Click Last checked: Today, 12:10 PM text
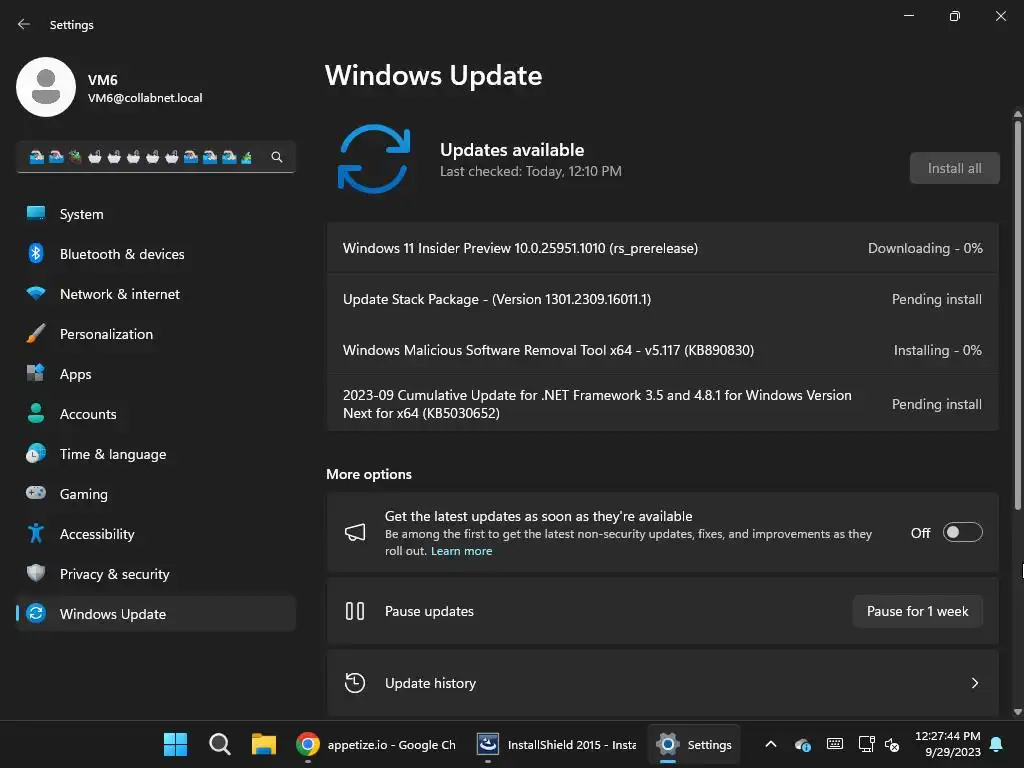Image resolution: width=1024 pixels, height=768 pixels. point(530,171)
